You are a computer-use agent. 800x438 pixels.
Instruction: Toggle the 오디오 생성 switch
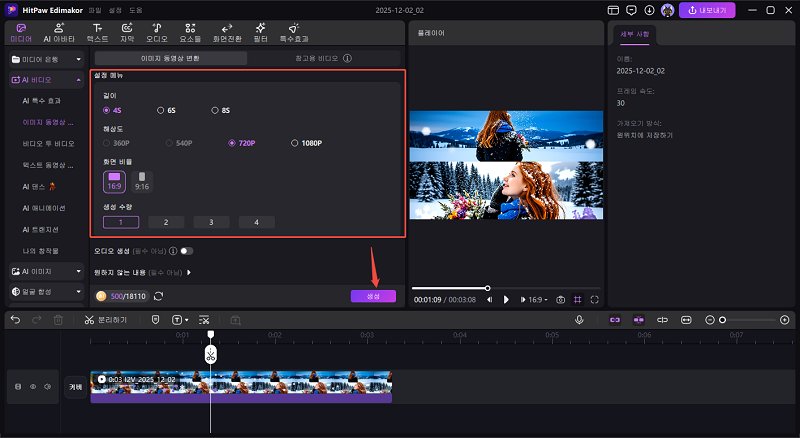pos(187,251)
